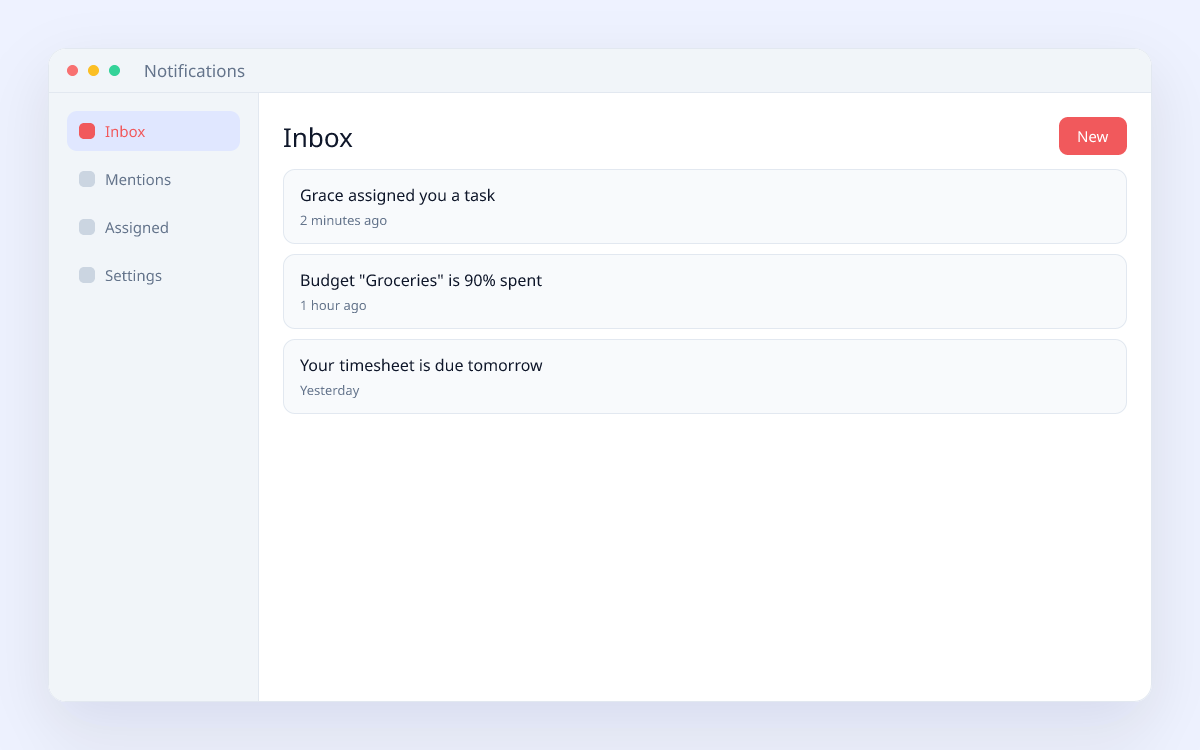Viewport: 1200px width, 750px height.
Task: Minimize the window with yellow dot
Action: coord(93,70)
